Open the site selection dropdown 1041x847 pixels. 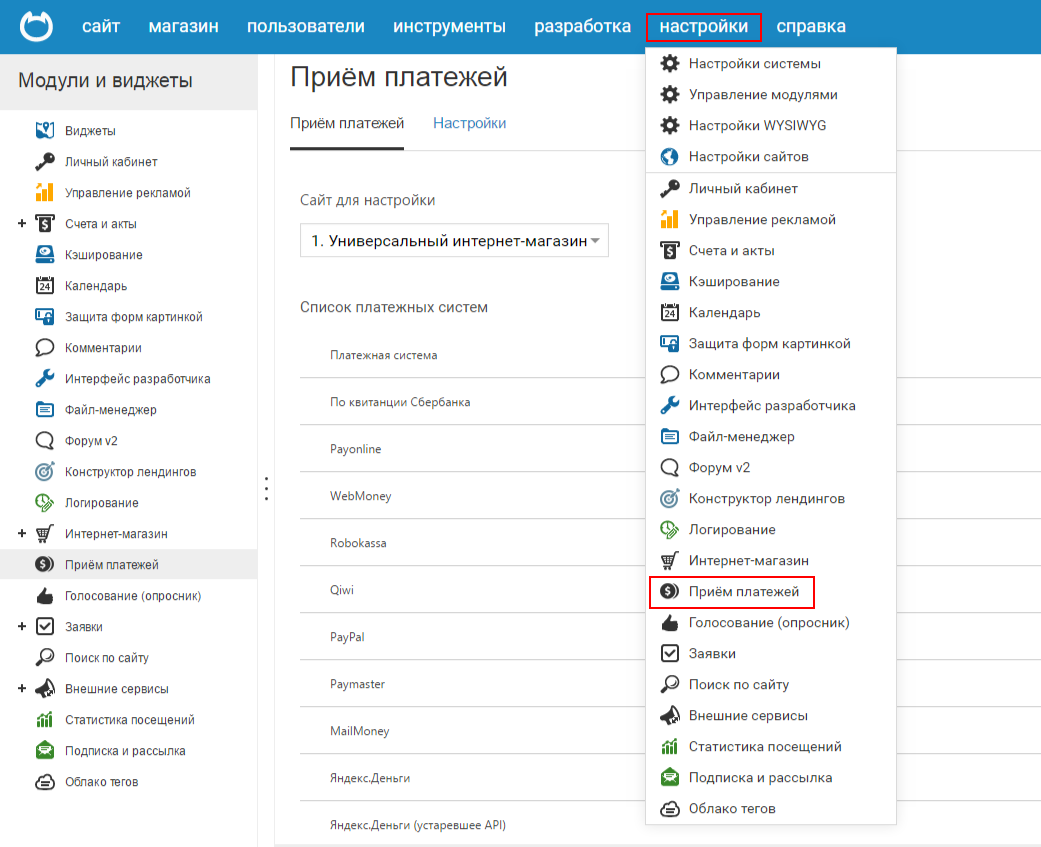pos(454,241)
